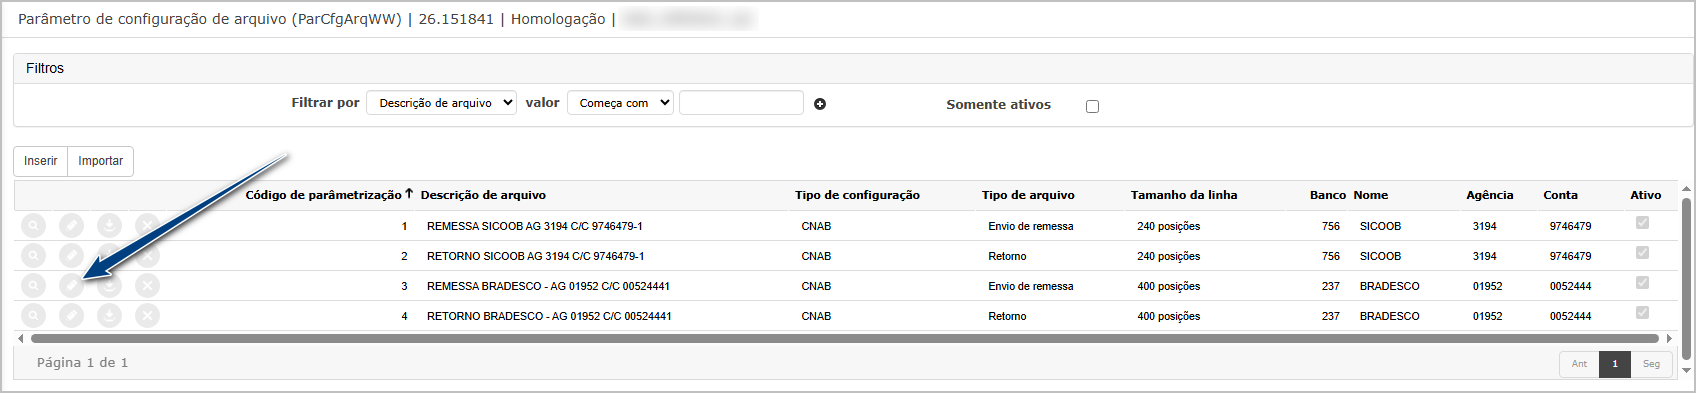Viewport: 1696px width, 393px height.
Task: Sort by Código de parâmetrização arrow
Action: (x=409, y=194)
